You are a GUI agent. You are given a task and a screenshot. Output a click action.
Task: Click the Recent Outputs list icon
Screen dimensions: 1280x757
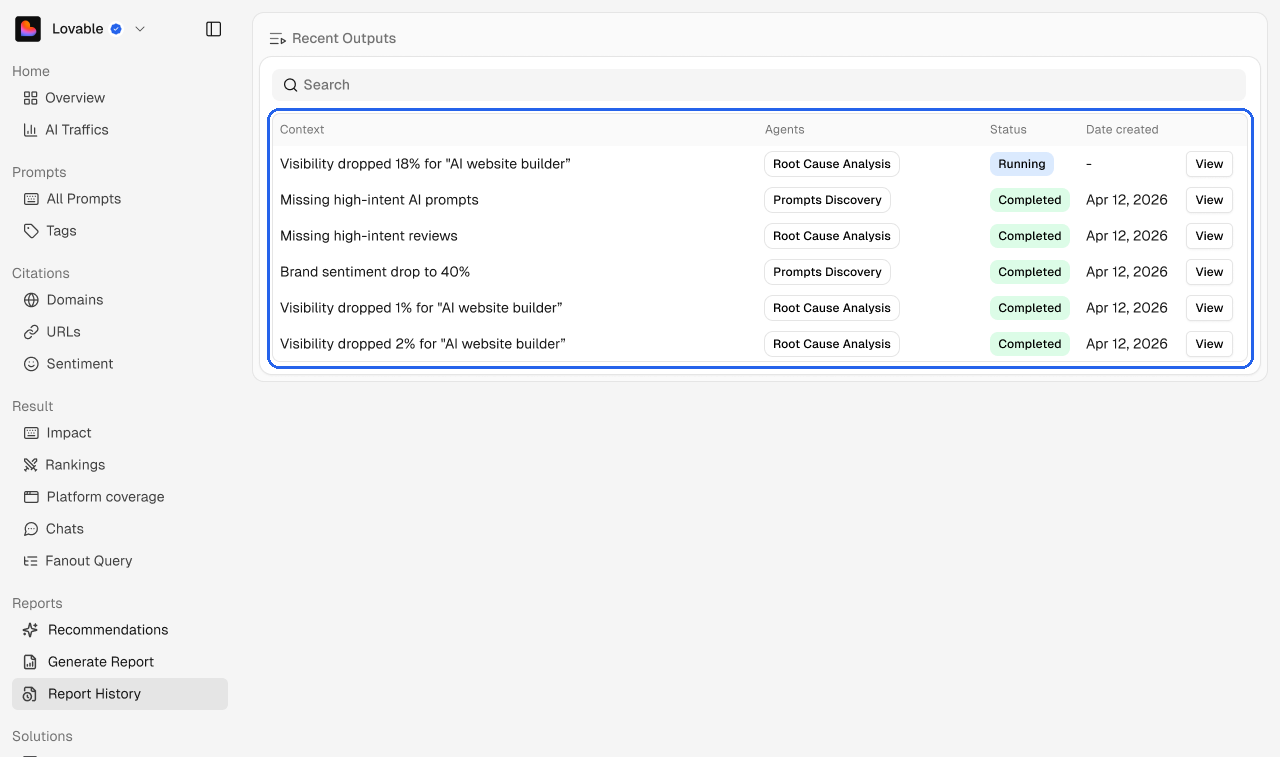(x=278, y=39)
